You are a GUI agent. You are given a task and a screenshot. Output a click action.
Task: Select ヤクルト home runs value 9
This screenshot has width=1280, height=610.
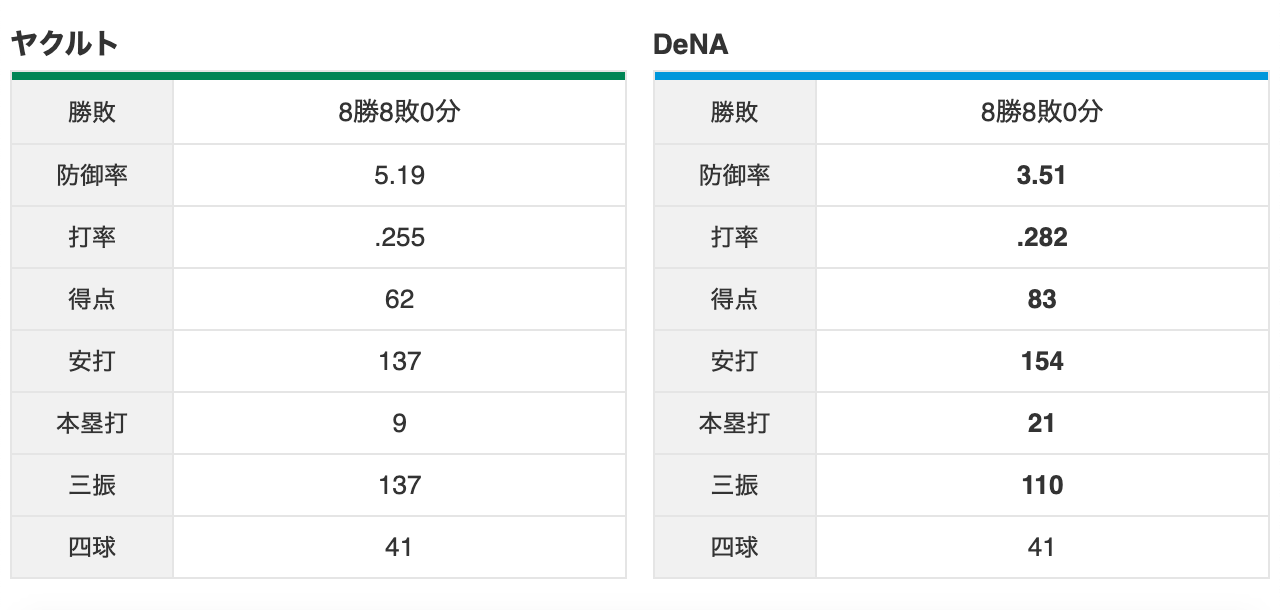[399, 423]
